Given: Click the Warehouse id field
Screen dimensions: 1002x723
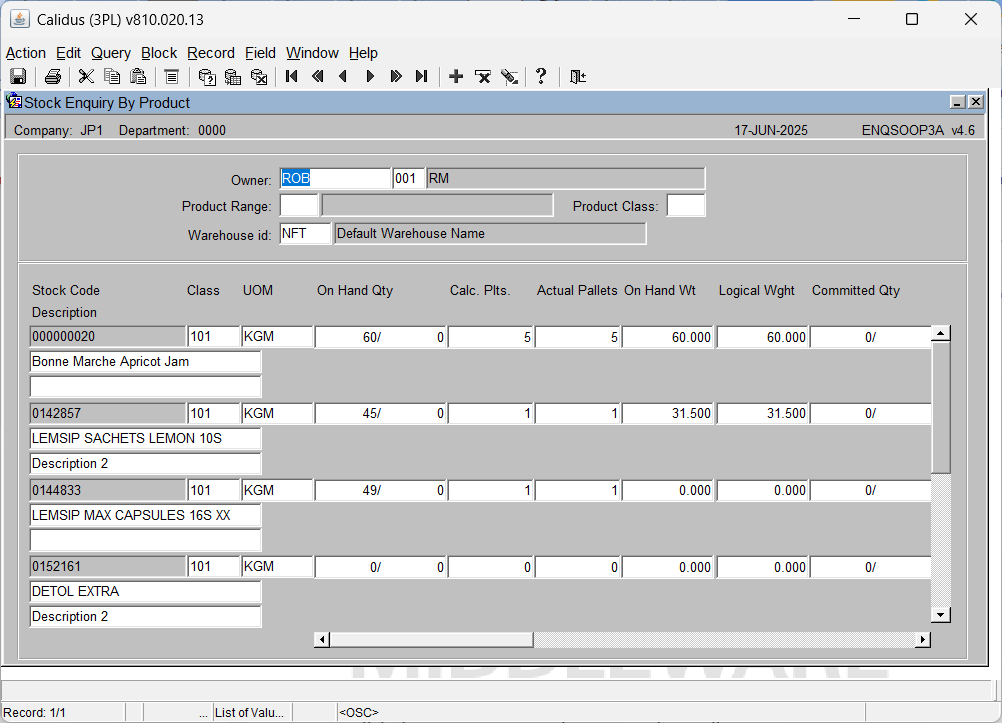Looking at the screenshot, I should (305, 233).
